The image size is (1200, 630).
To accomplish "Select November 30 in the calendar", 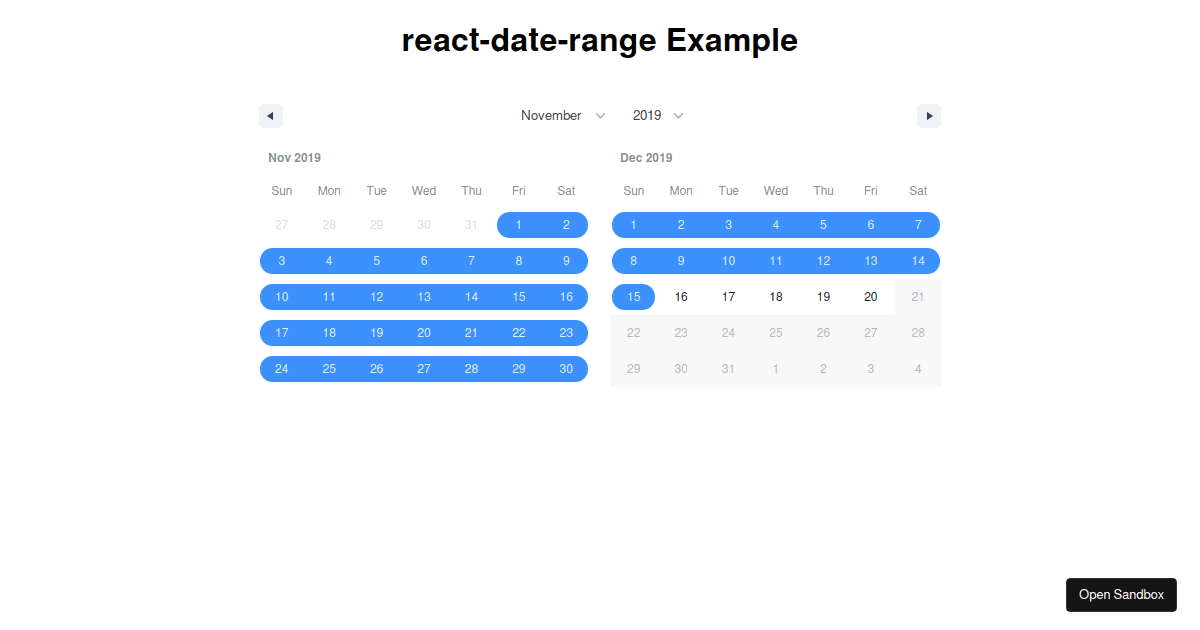I will point(566,368).
